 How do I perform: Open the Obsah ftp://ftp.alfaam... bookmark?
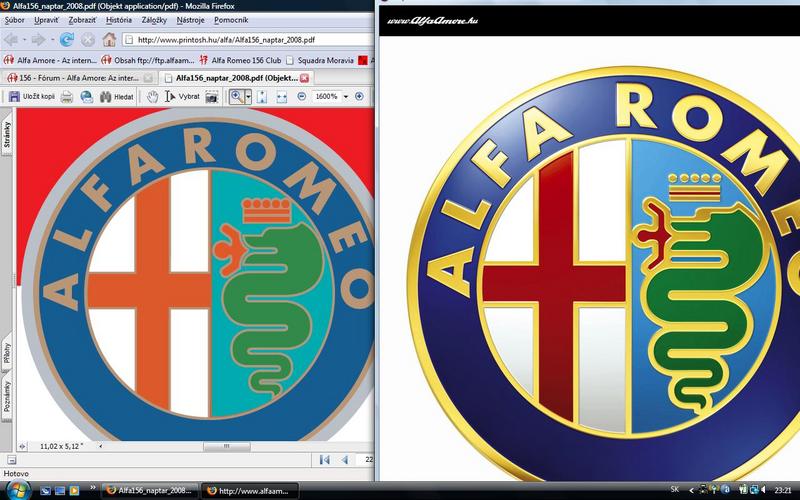(x=148, y=60)
